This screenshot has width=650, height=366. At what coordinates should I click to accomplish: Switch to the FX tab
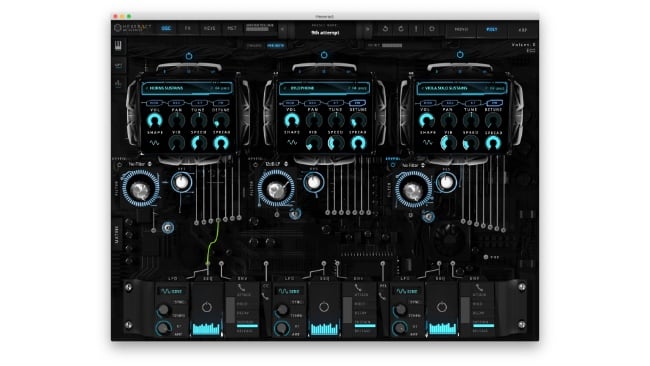(187, 28)
